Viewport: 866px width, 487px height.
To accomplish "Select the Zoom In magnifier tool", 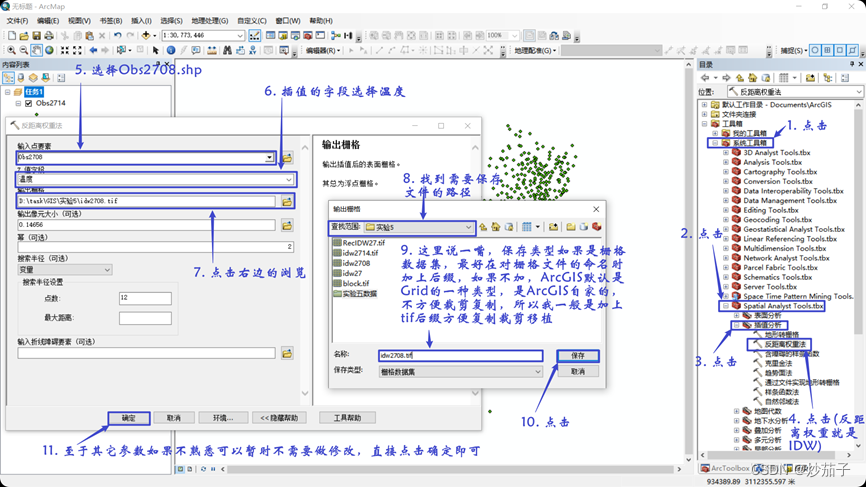I will [x=11, y=50].
